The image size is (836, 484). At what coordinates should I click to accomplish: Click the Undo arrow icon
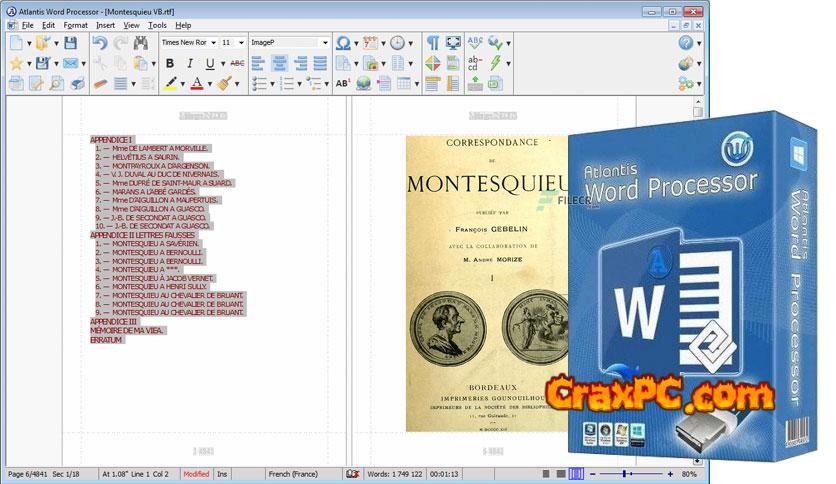tap(100, 43)
